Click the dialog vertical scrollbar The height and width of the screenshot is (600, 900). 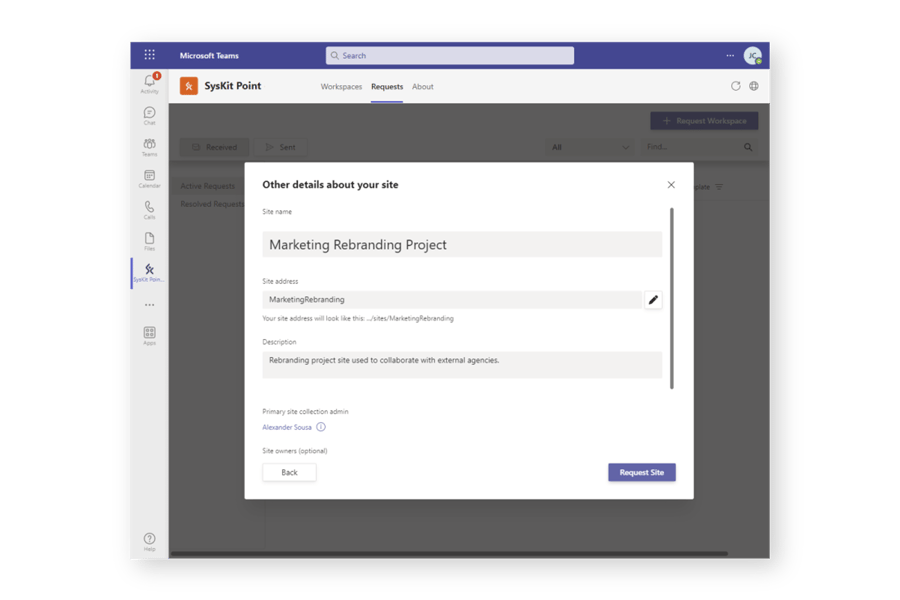(672, 299)
